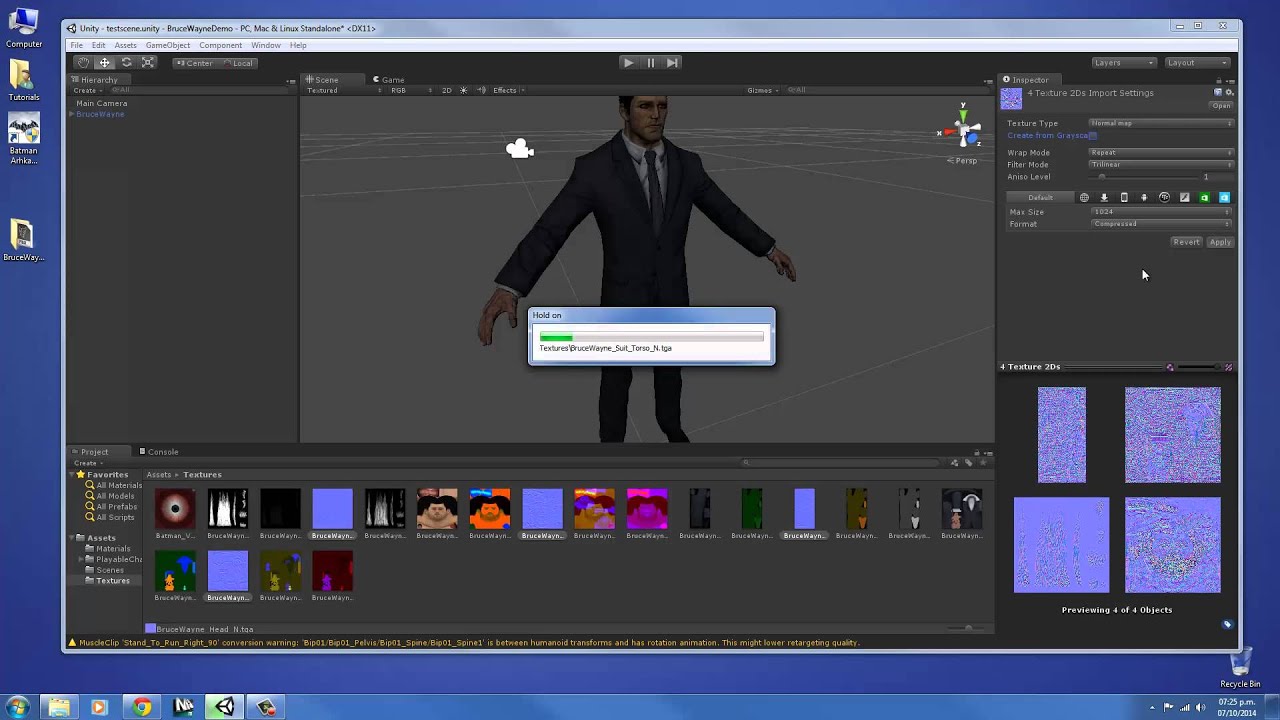Select the Rotate tool
1280x720 pixels.
pyautogui.click(x=126, y=63)
